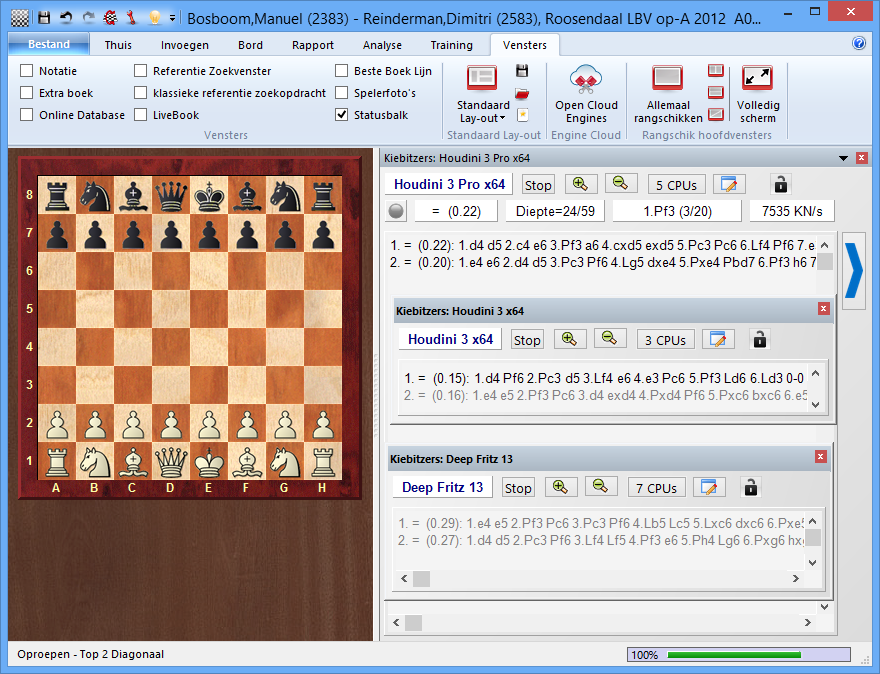Arrange windows side by side using the top small icon
Screen dimensions: 880x674
(x=716, y=71)
